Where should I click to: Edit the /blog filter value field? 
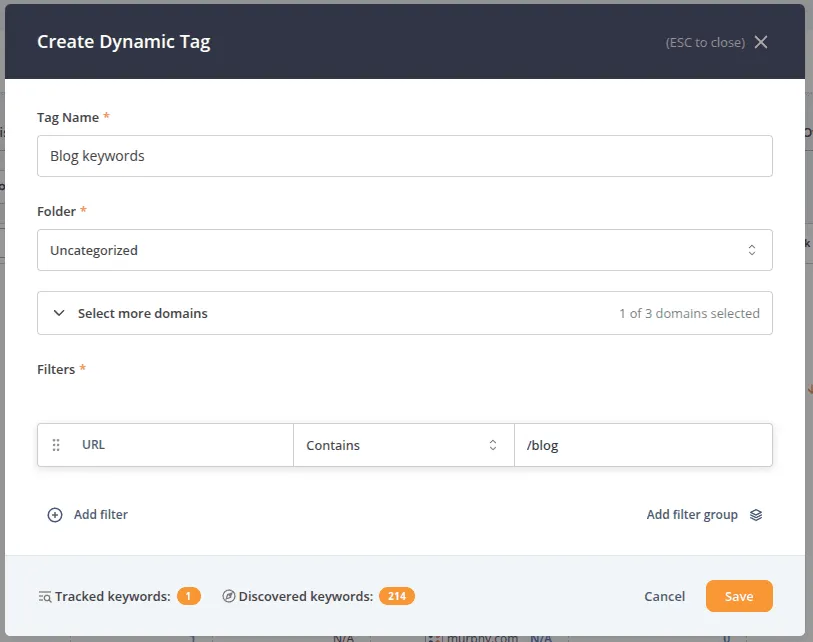pos(643,445)
